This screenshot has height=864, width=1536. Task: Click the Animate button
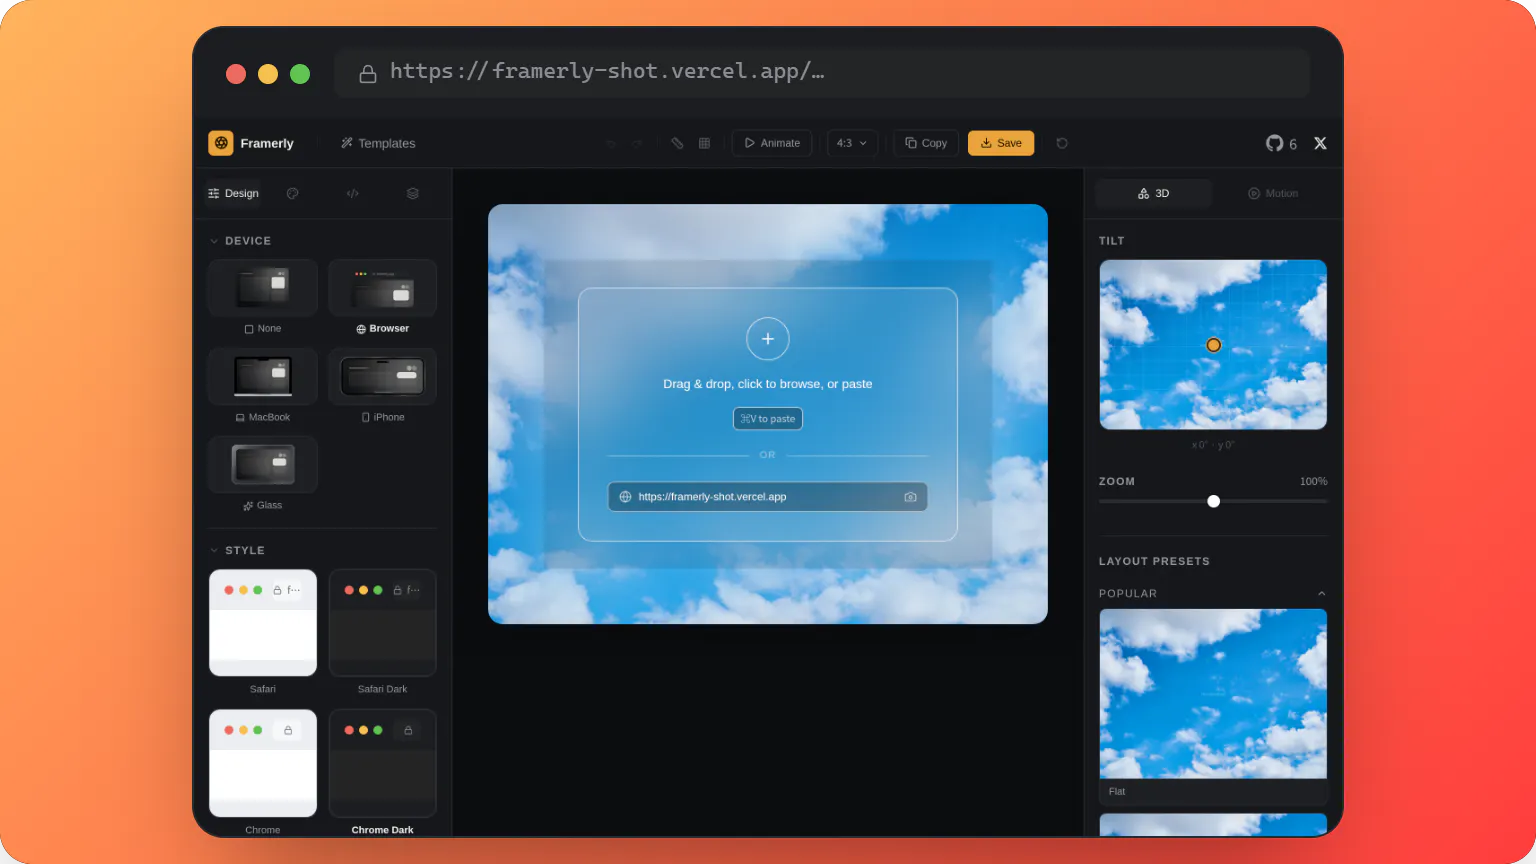click(x=772, y=143)
